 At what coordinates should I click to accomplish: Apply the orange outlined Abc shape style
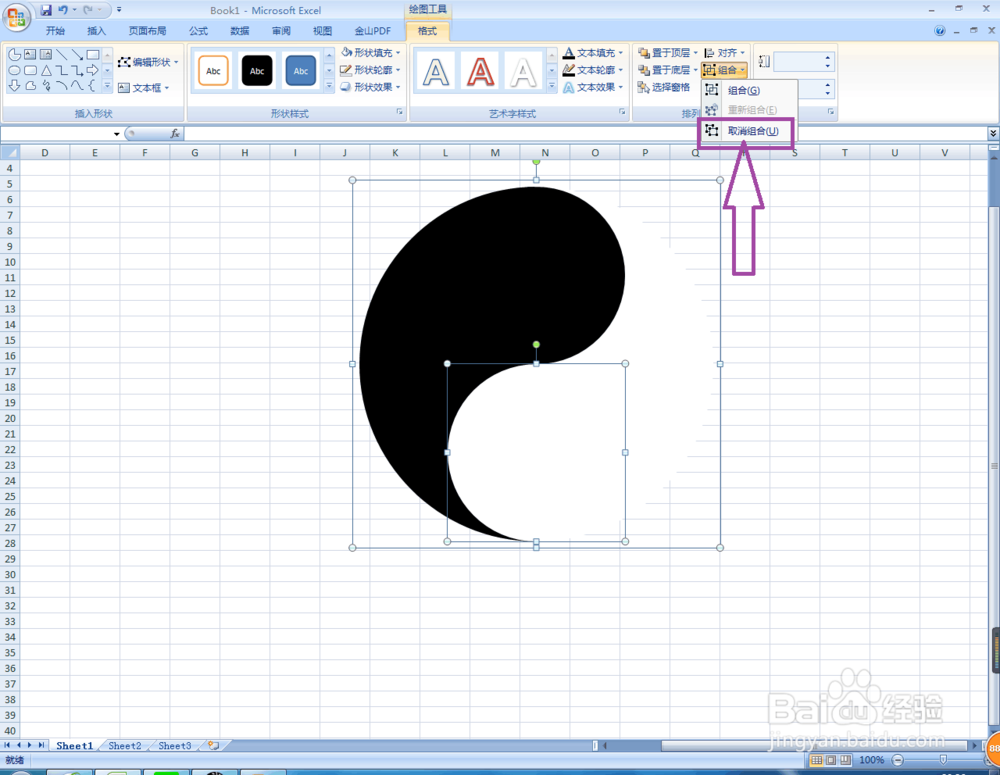[214, 71]
